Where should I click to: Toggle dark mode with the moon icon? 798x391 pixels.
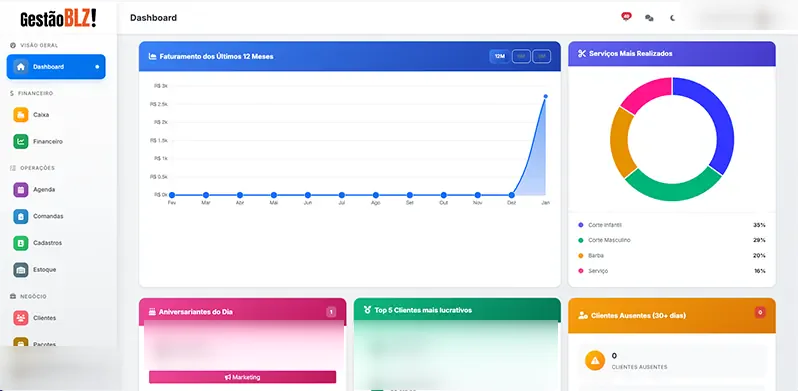pos(672,18)
